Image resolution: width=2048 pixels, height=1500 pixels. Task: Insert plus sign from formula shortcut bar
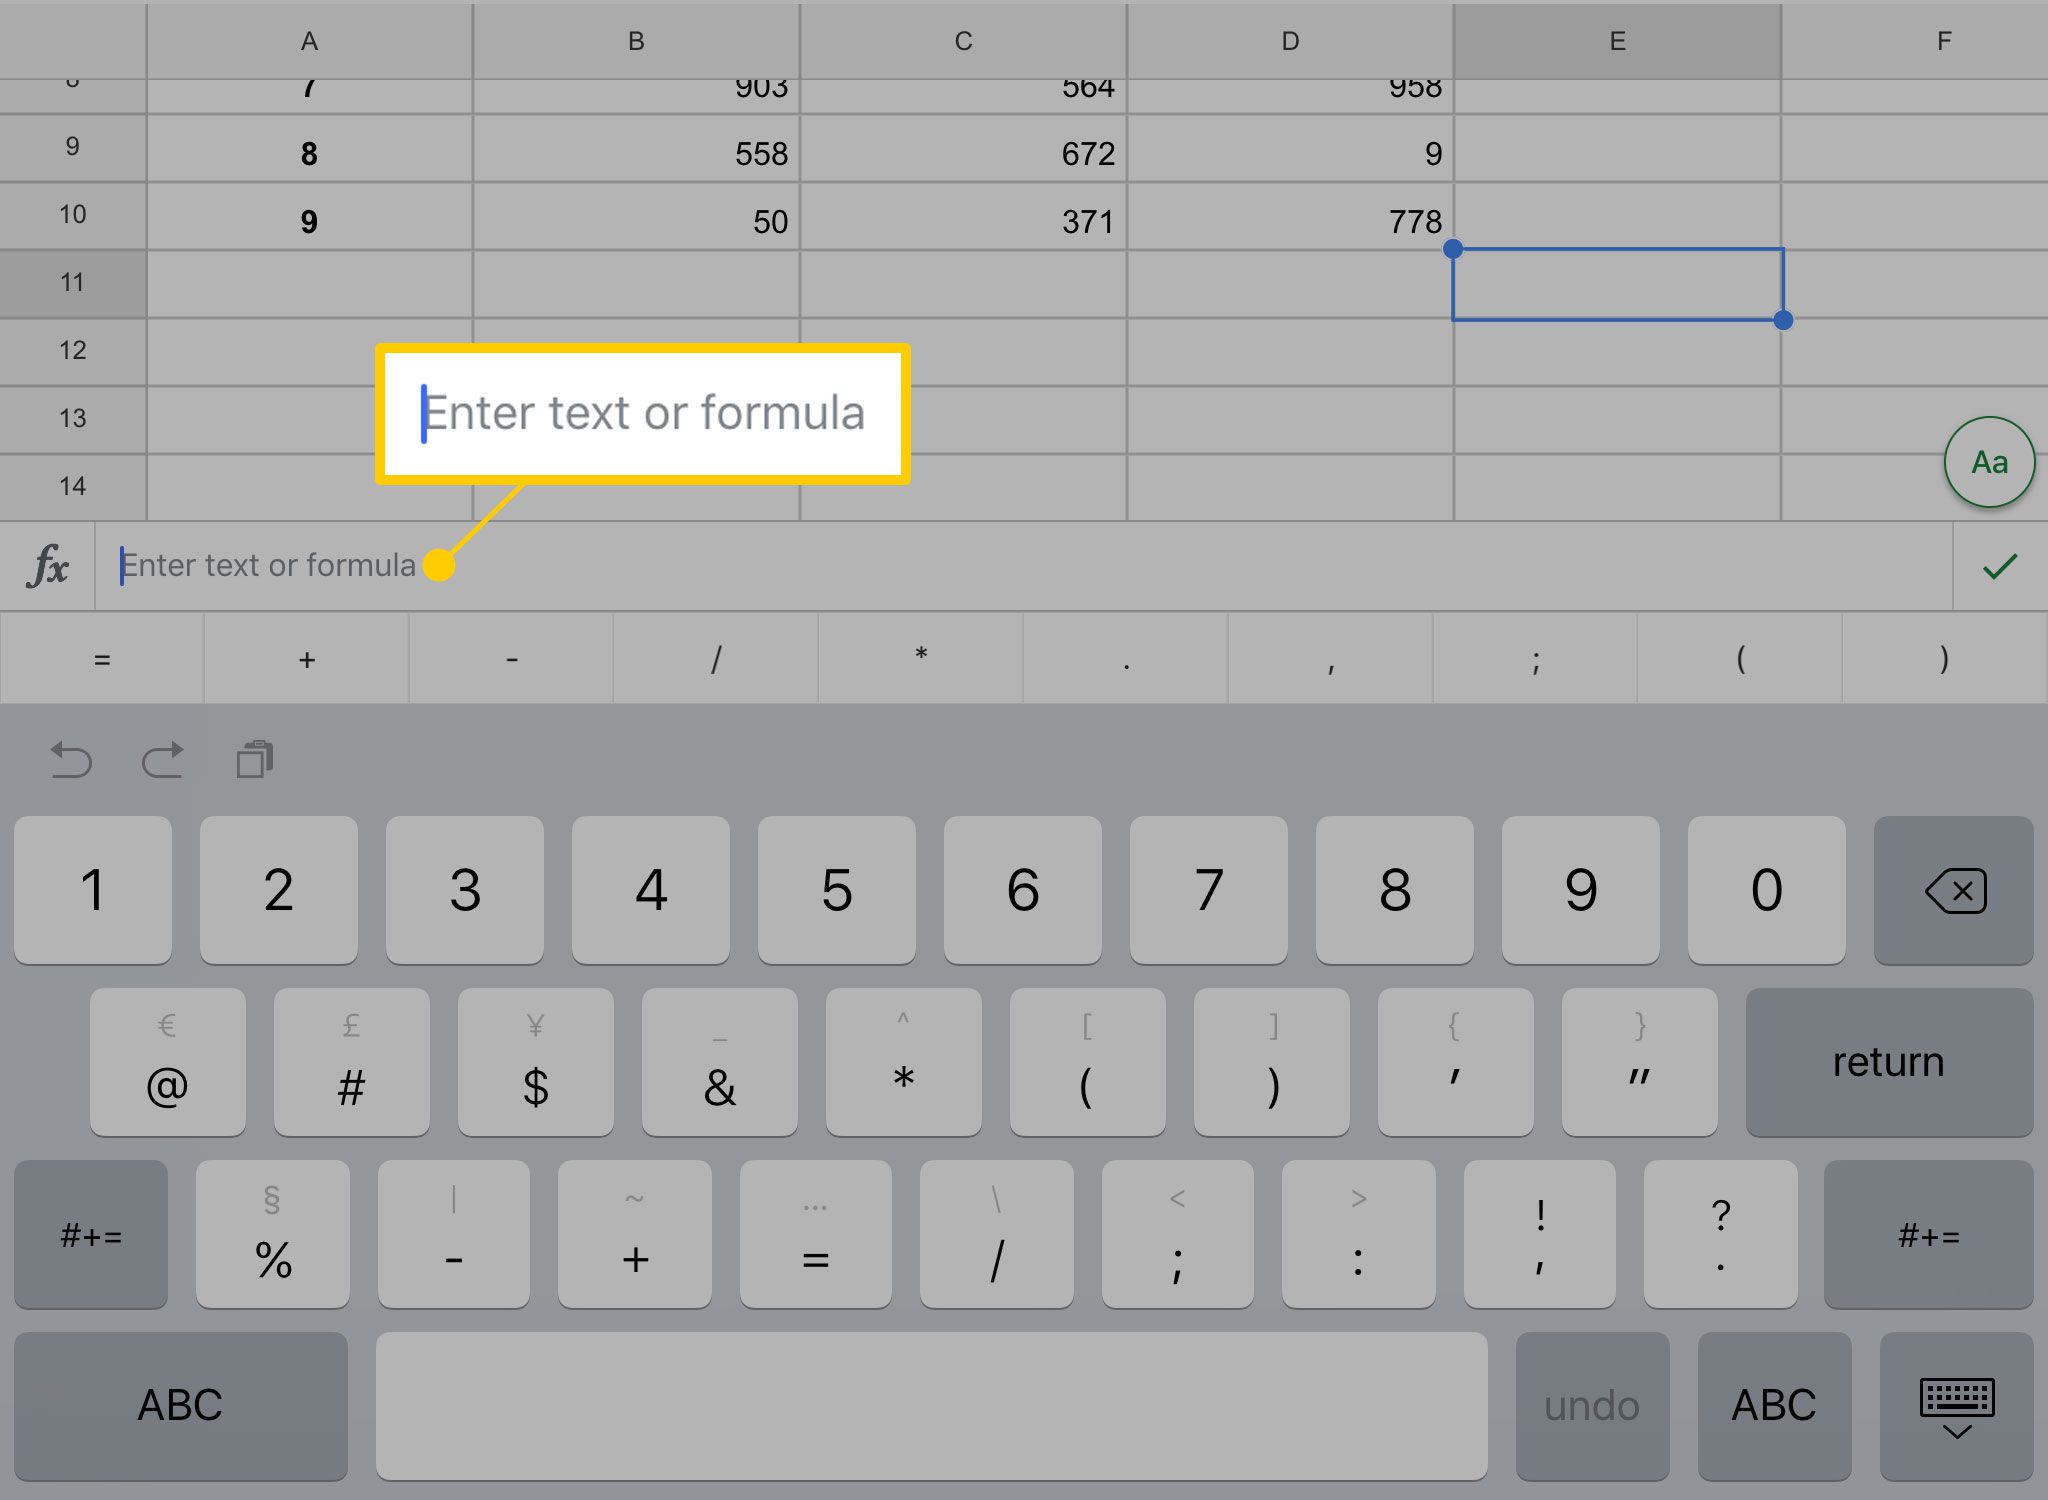pos(307,659)
